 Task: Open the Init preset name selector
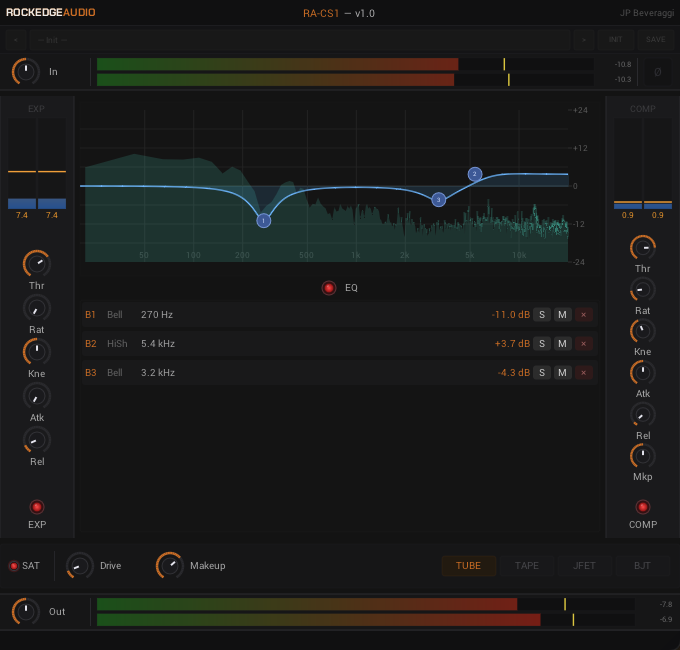point(299,40)
